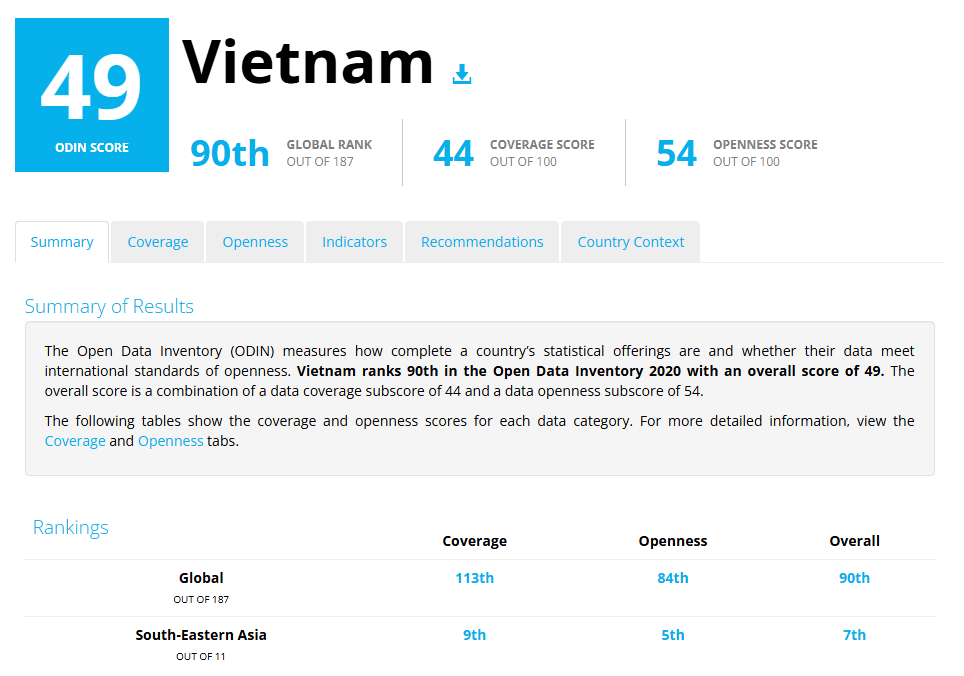
Task: Open the 84th global openness ranking
Action: (x=673, y=578)
